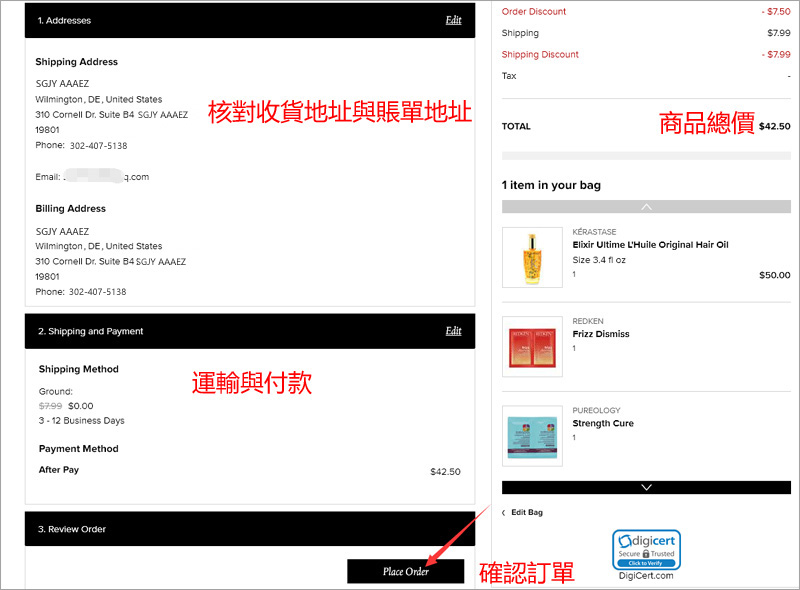800x590 pixels.
Task: Click the Payment Method heading
Action: click(x=79, y=449)
